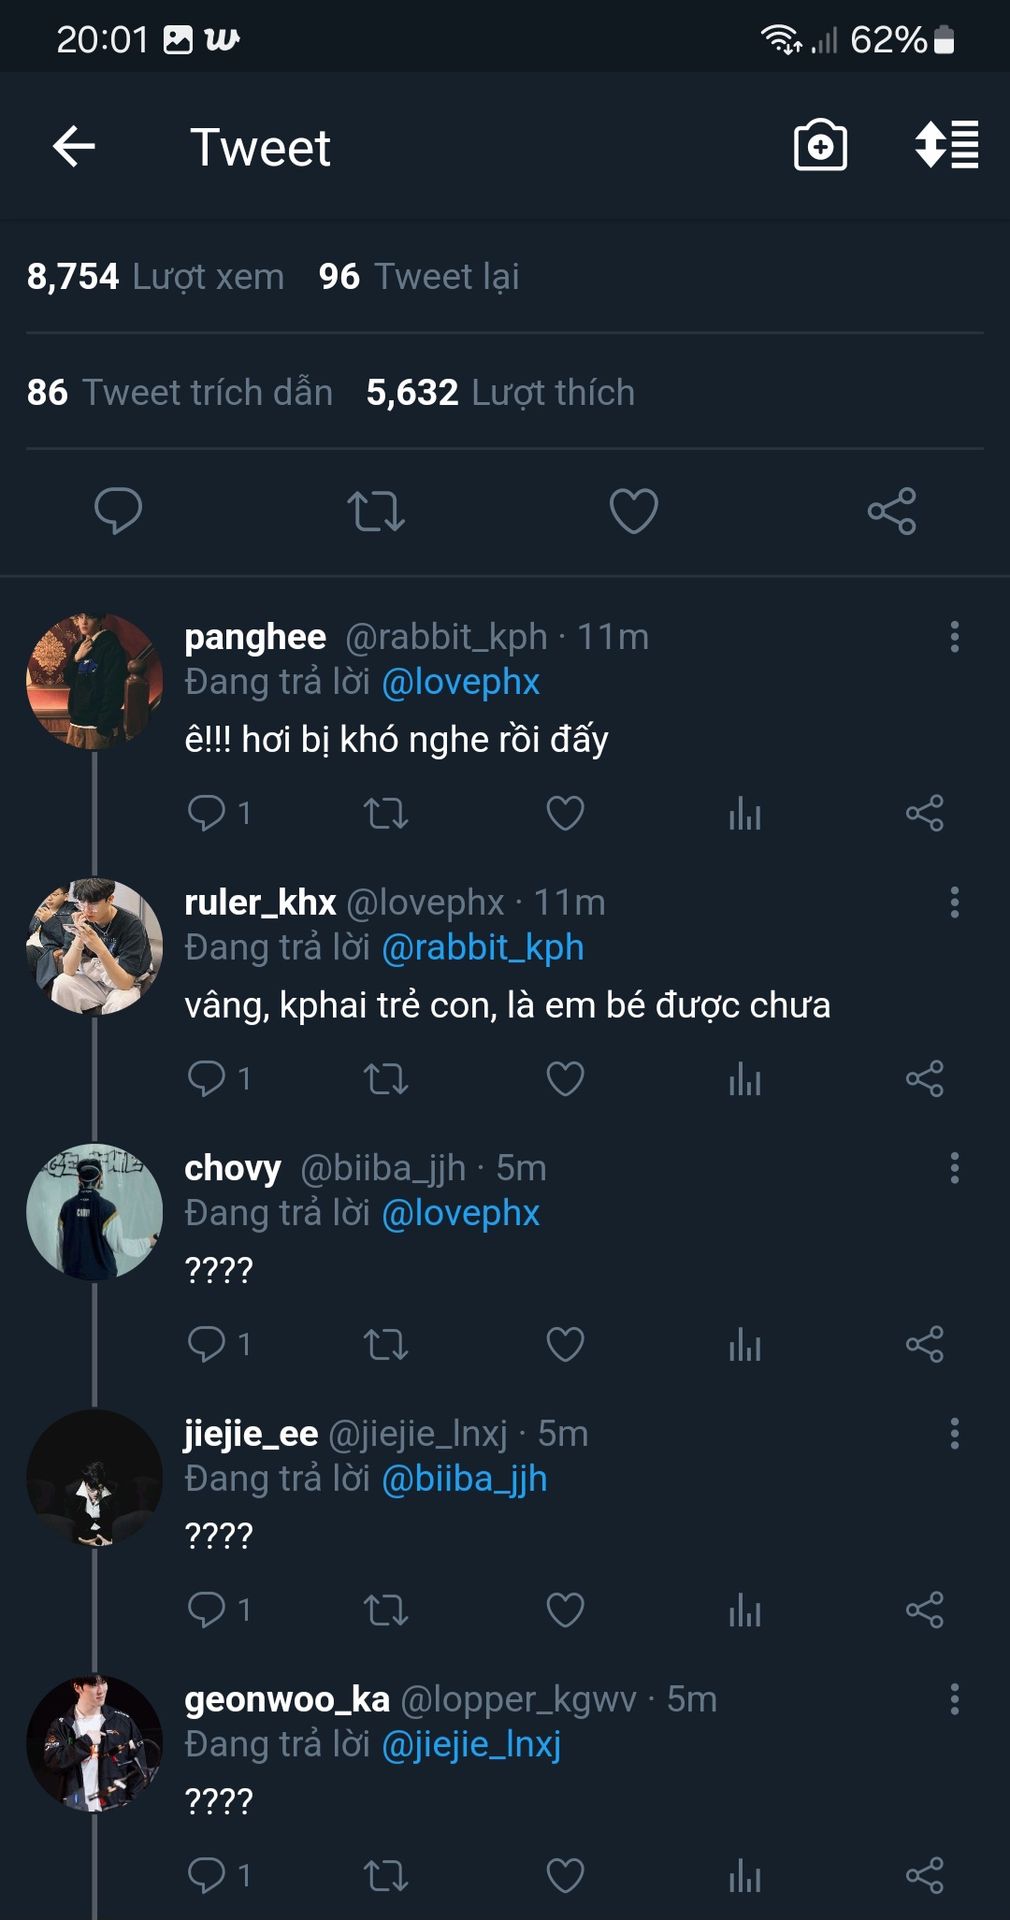Tap the sort replies icon in header

(946, 146)
